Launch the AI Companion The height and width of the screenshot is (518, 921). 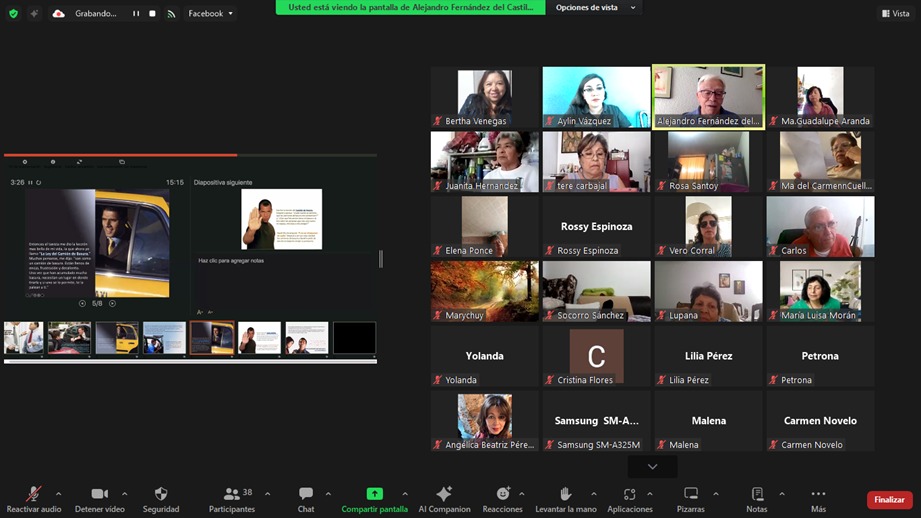(444, 494)
